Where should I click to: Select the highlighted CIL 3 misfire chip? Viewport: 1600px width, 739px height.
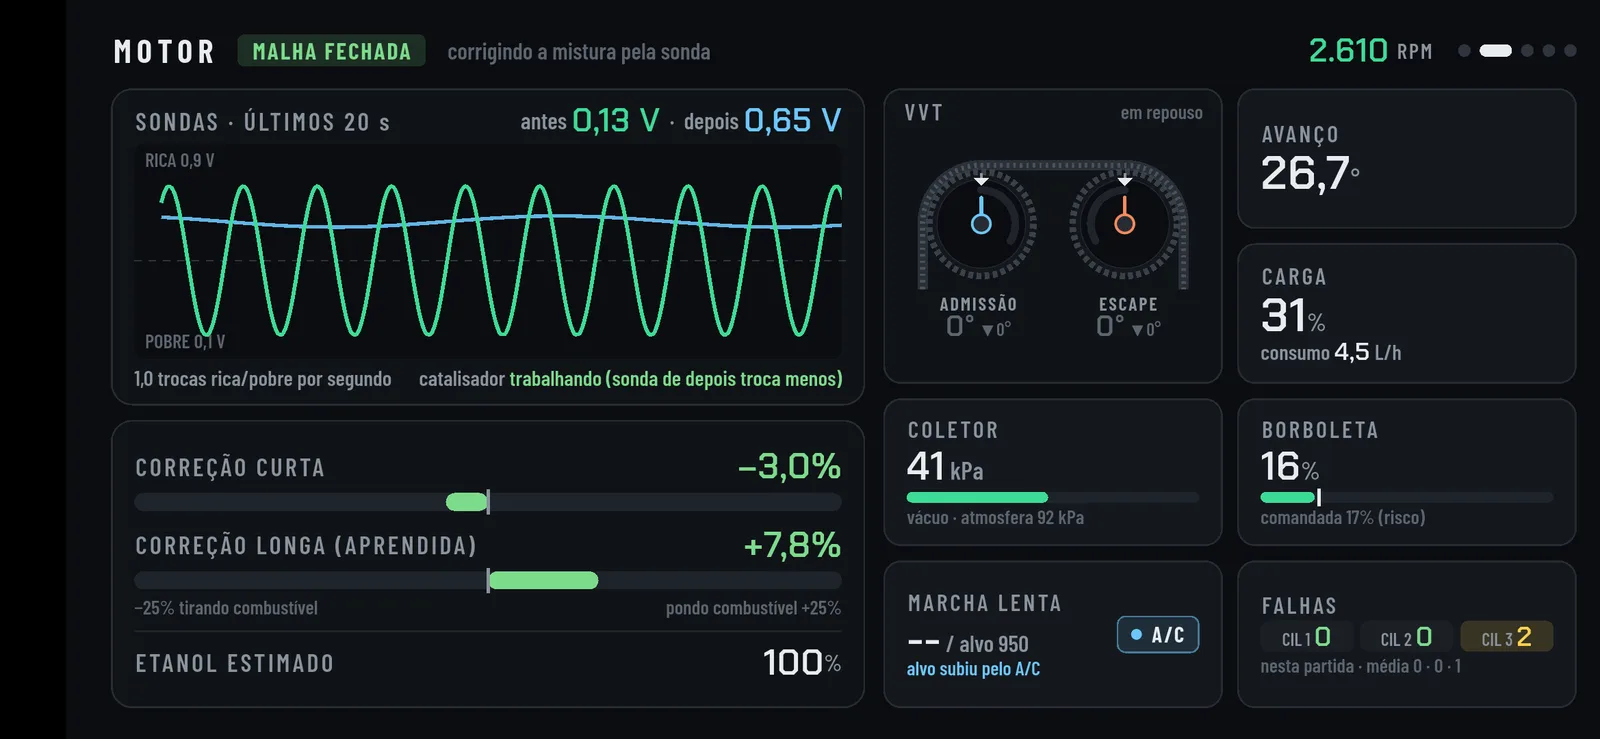[x=1506, y=637]
